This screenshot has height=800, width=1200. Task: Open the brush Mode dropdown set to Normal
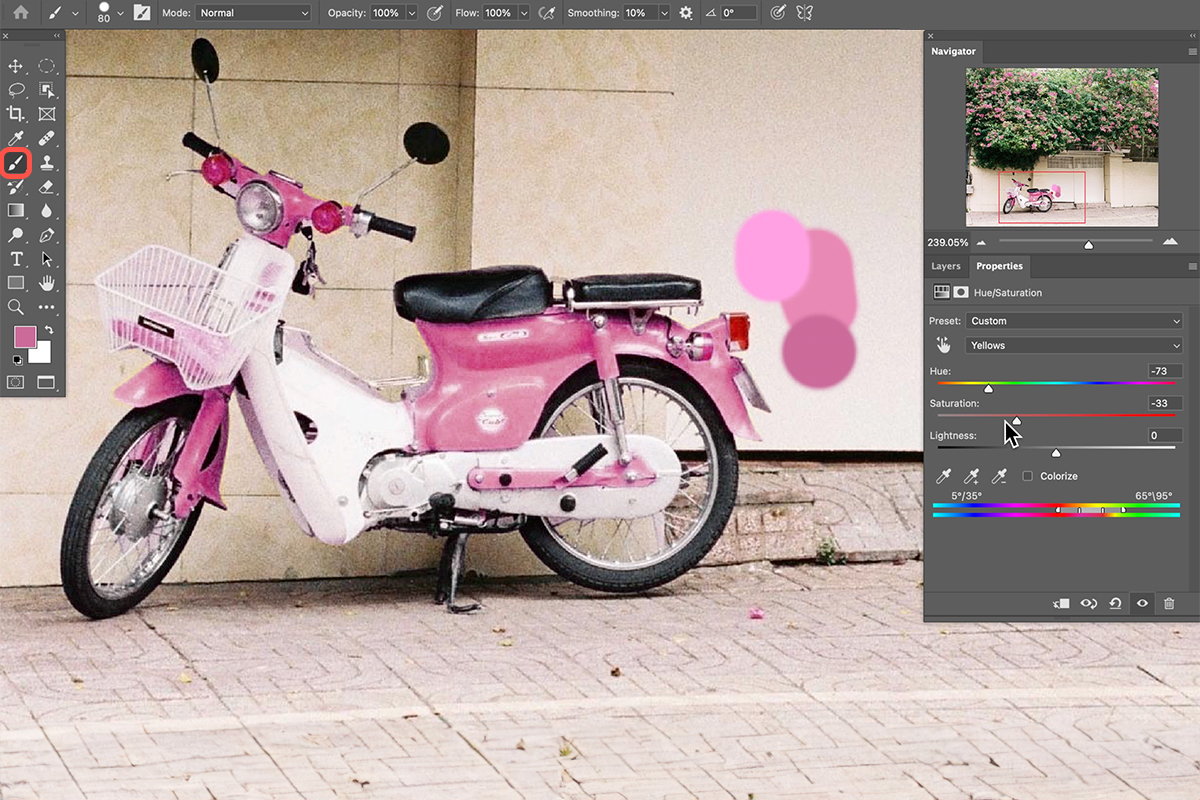[253, 12]
